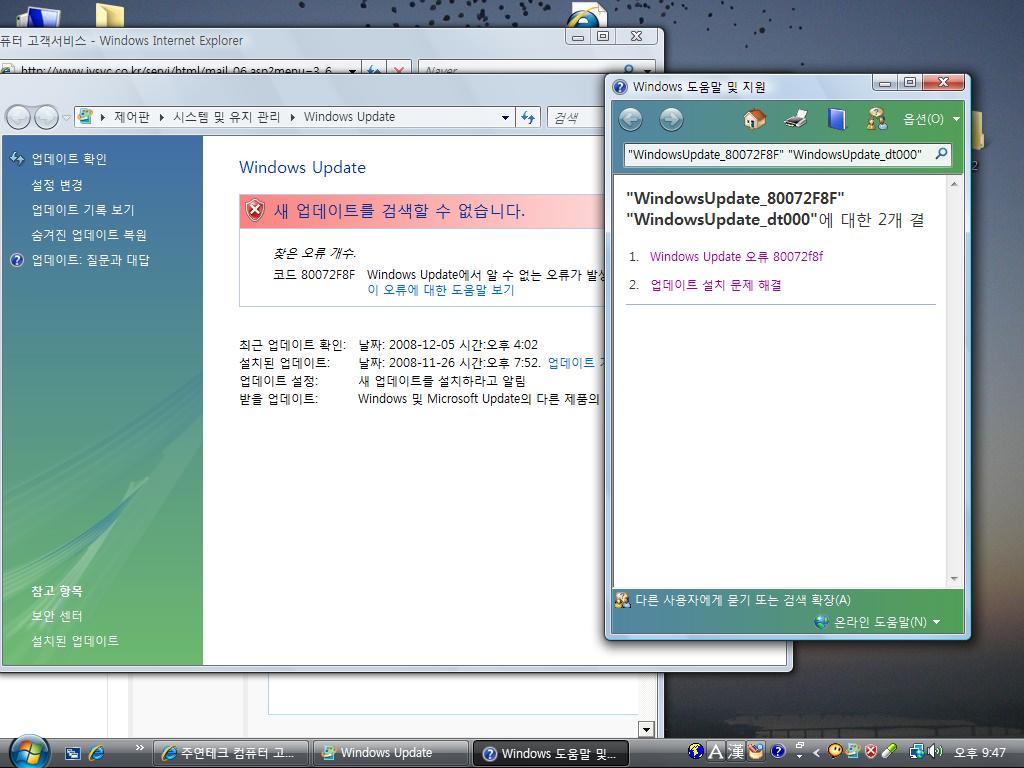Click the Internet Explorer desktop shortcut icon

[x=587, y=14]
